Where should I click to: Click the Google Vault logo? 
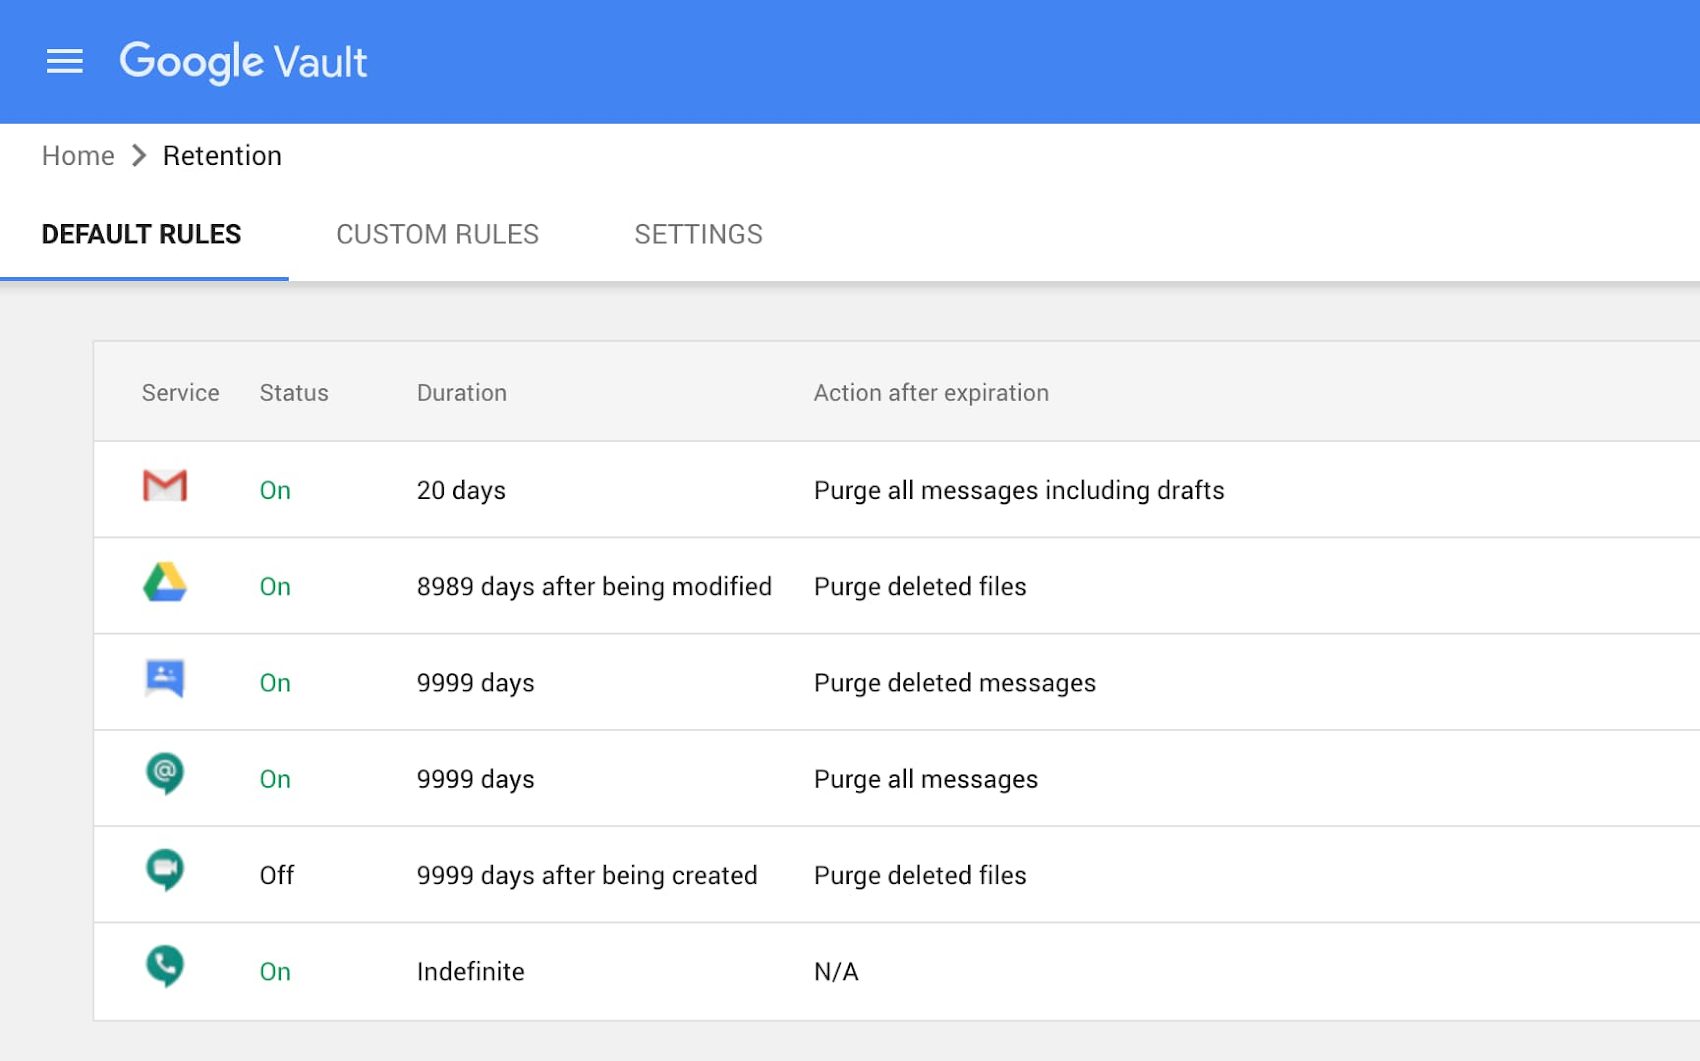243,62
